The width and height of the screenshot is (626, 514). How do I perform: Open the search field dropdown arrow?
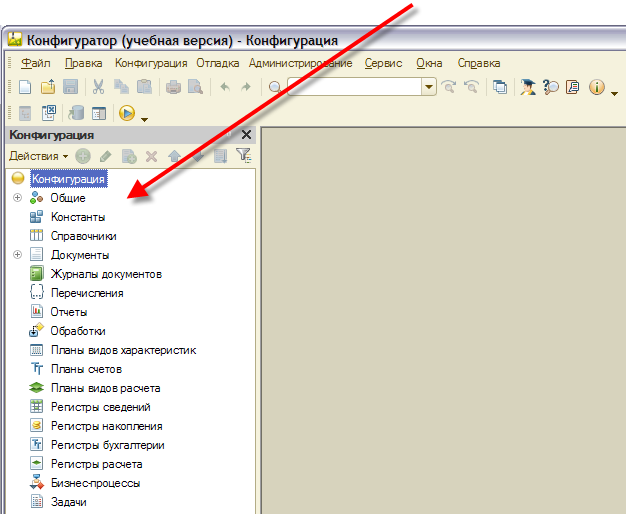click(x=429, y=88)
